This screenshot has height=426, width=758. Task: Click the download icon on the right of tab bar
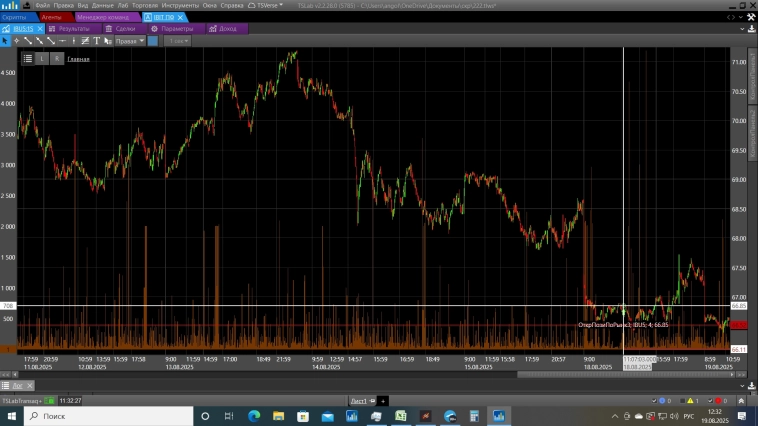tap(751, 29)
